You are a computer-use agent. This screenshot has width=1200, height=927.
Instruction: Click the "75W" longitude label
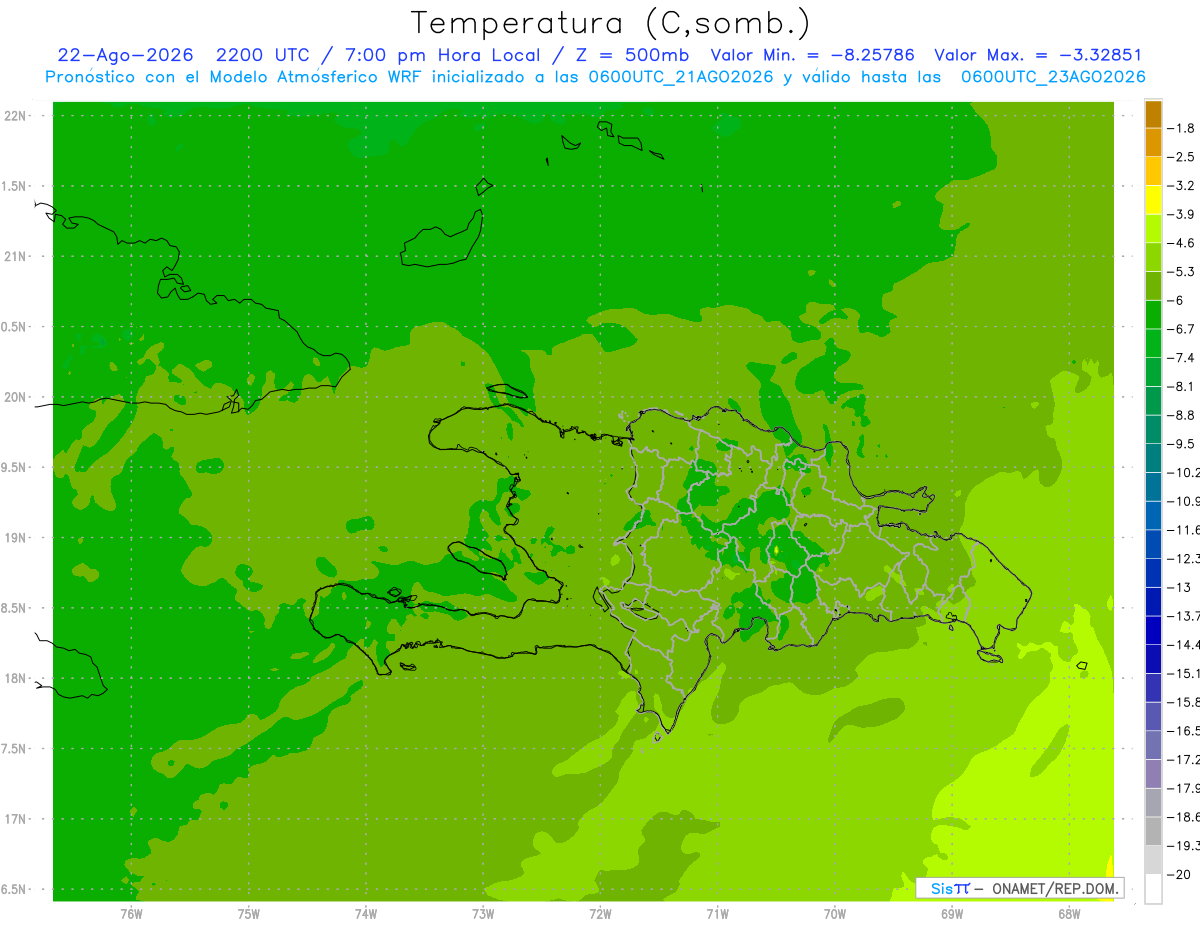(248, 914)
